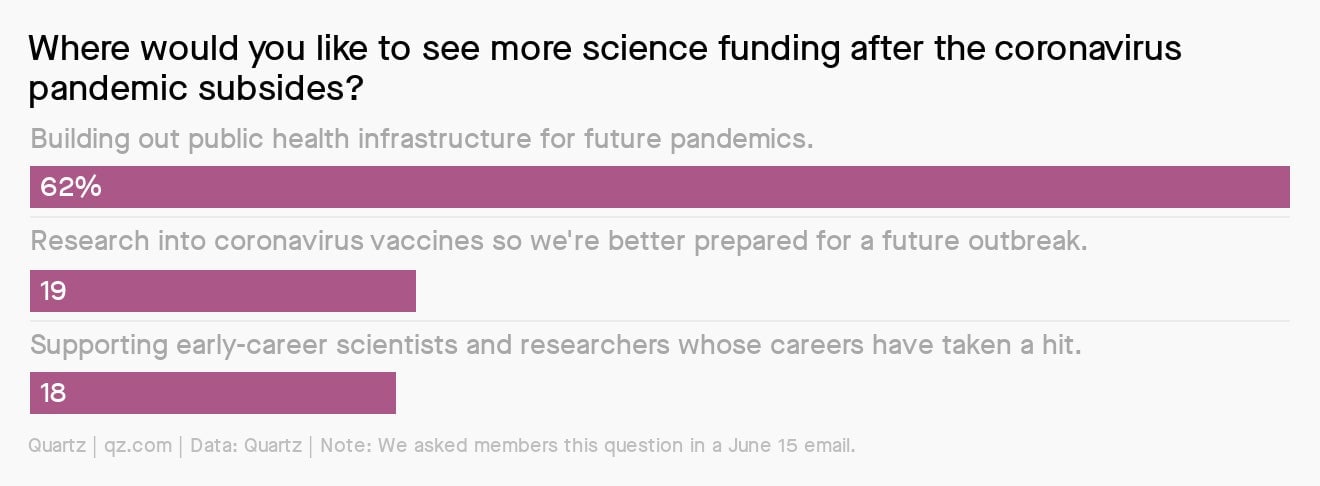Click 'Data: Quartz' in the footer
This screenshot has width=1320, height=486.
[x=246, y=446]
